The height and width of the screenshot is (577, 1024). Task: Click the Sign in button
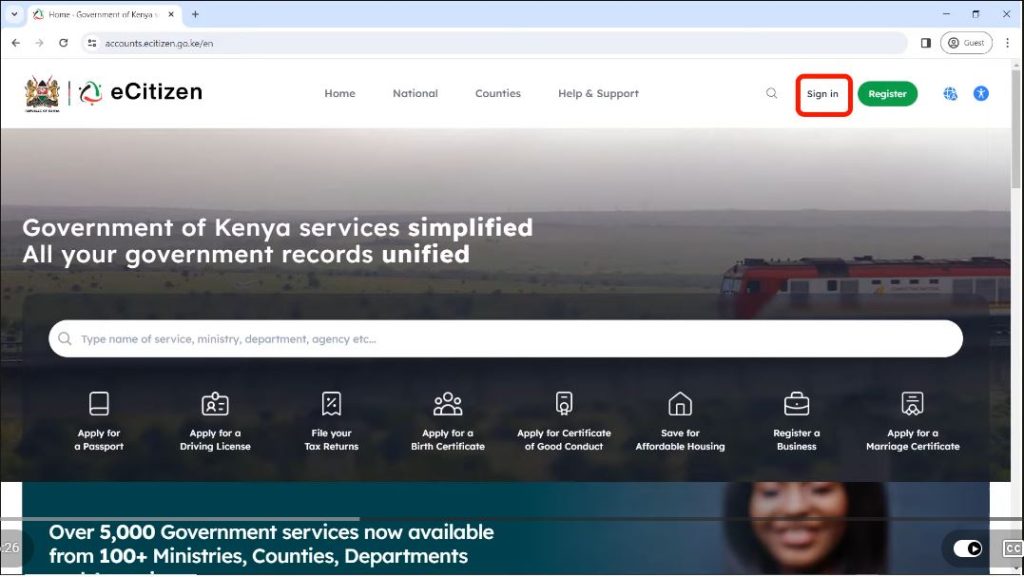click(822, 94)
